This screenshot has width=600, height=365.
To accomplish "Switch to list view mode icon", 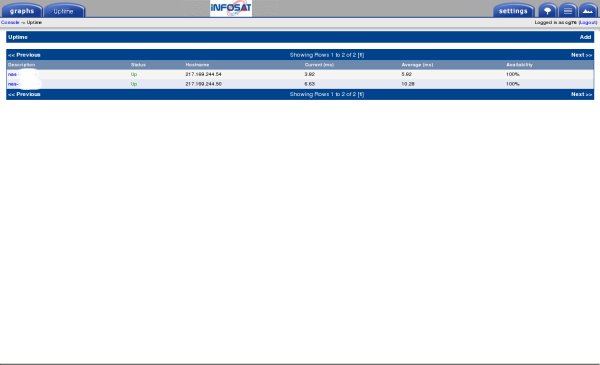I will pos(568,10).
